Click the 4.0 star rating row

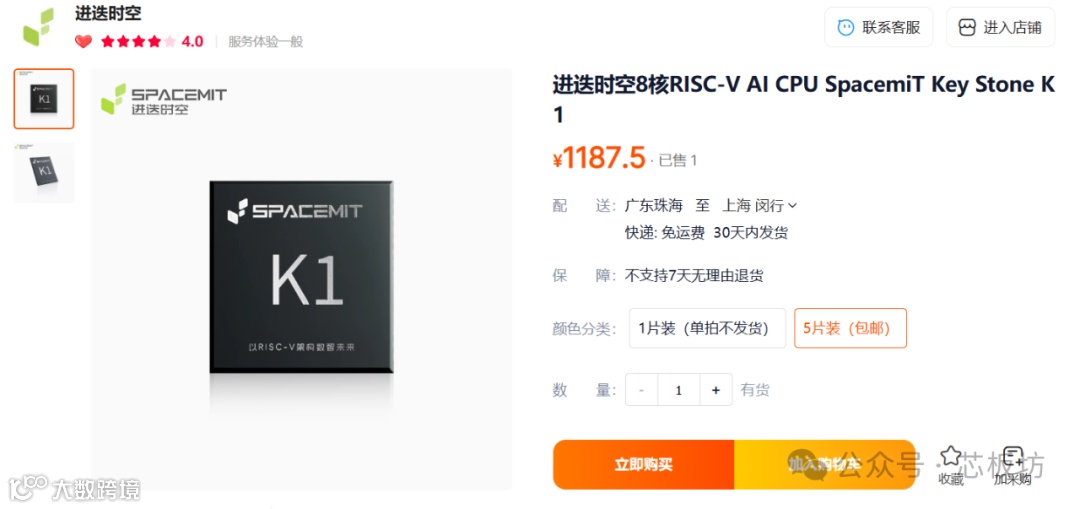point(152,41)
